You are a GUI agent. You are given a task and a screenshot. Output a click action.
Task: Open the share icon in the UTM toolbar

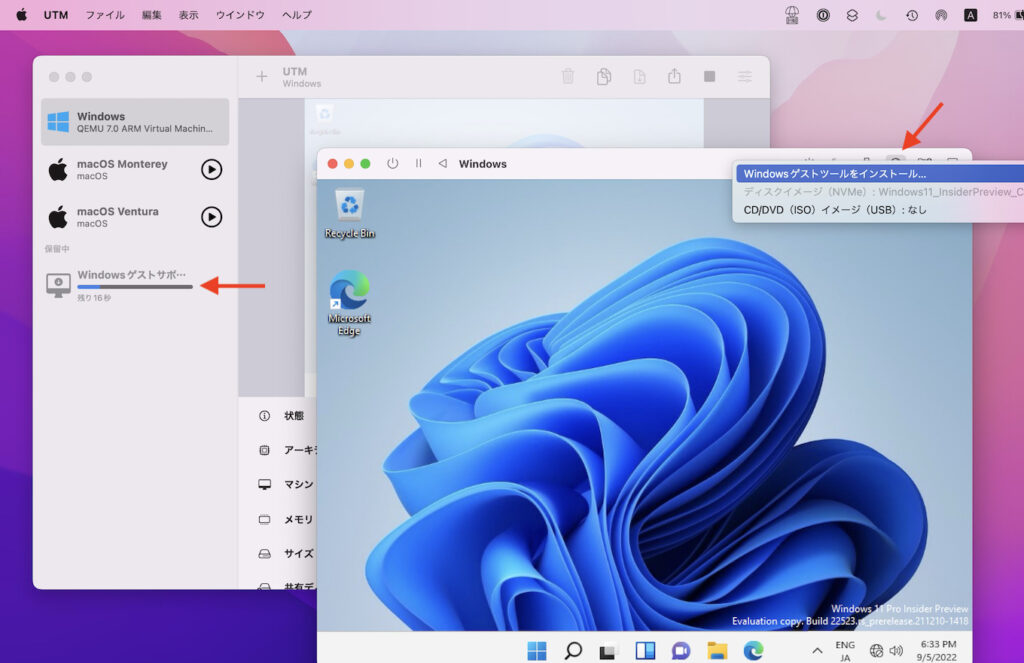(x=674, y=75)
